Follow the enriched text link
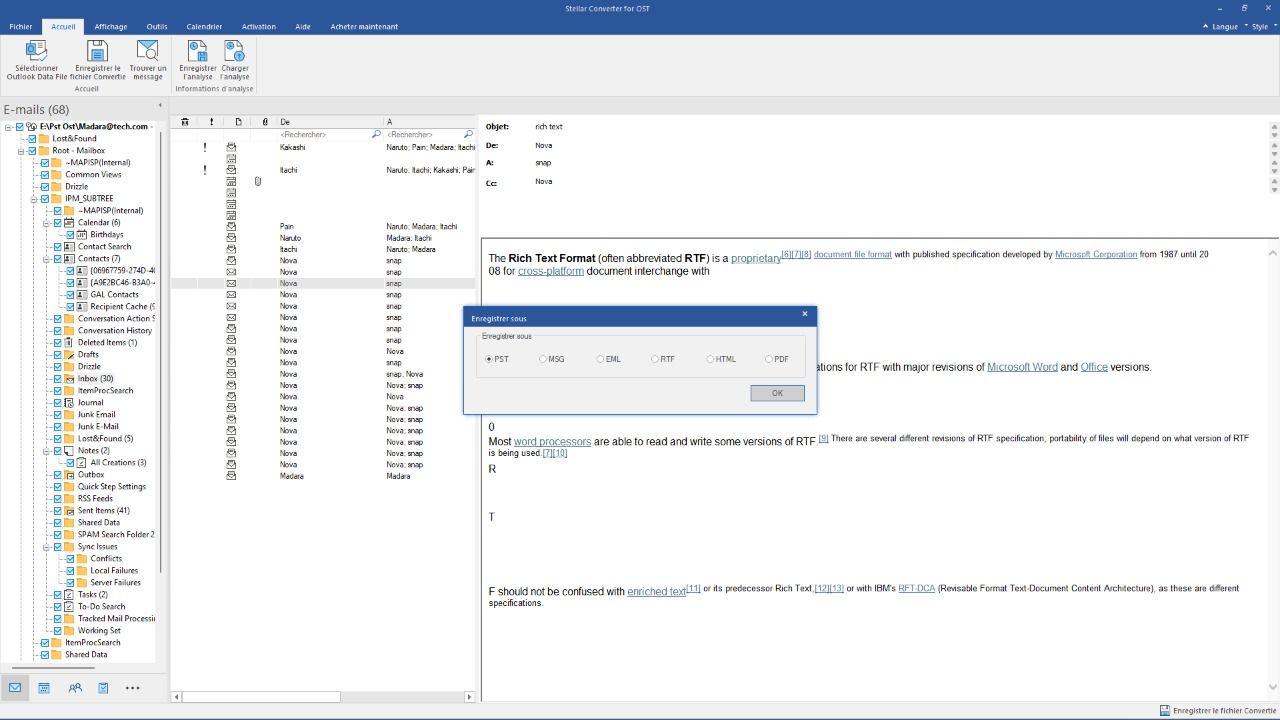Screen dimensions: 1280x720 click(x=657, y=591)
